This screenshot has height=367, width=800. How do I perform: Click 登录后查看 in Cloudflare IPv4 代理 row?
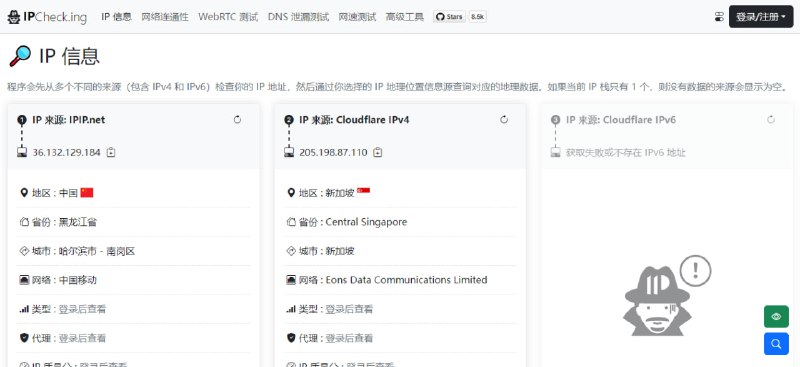click(349, 338)
